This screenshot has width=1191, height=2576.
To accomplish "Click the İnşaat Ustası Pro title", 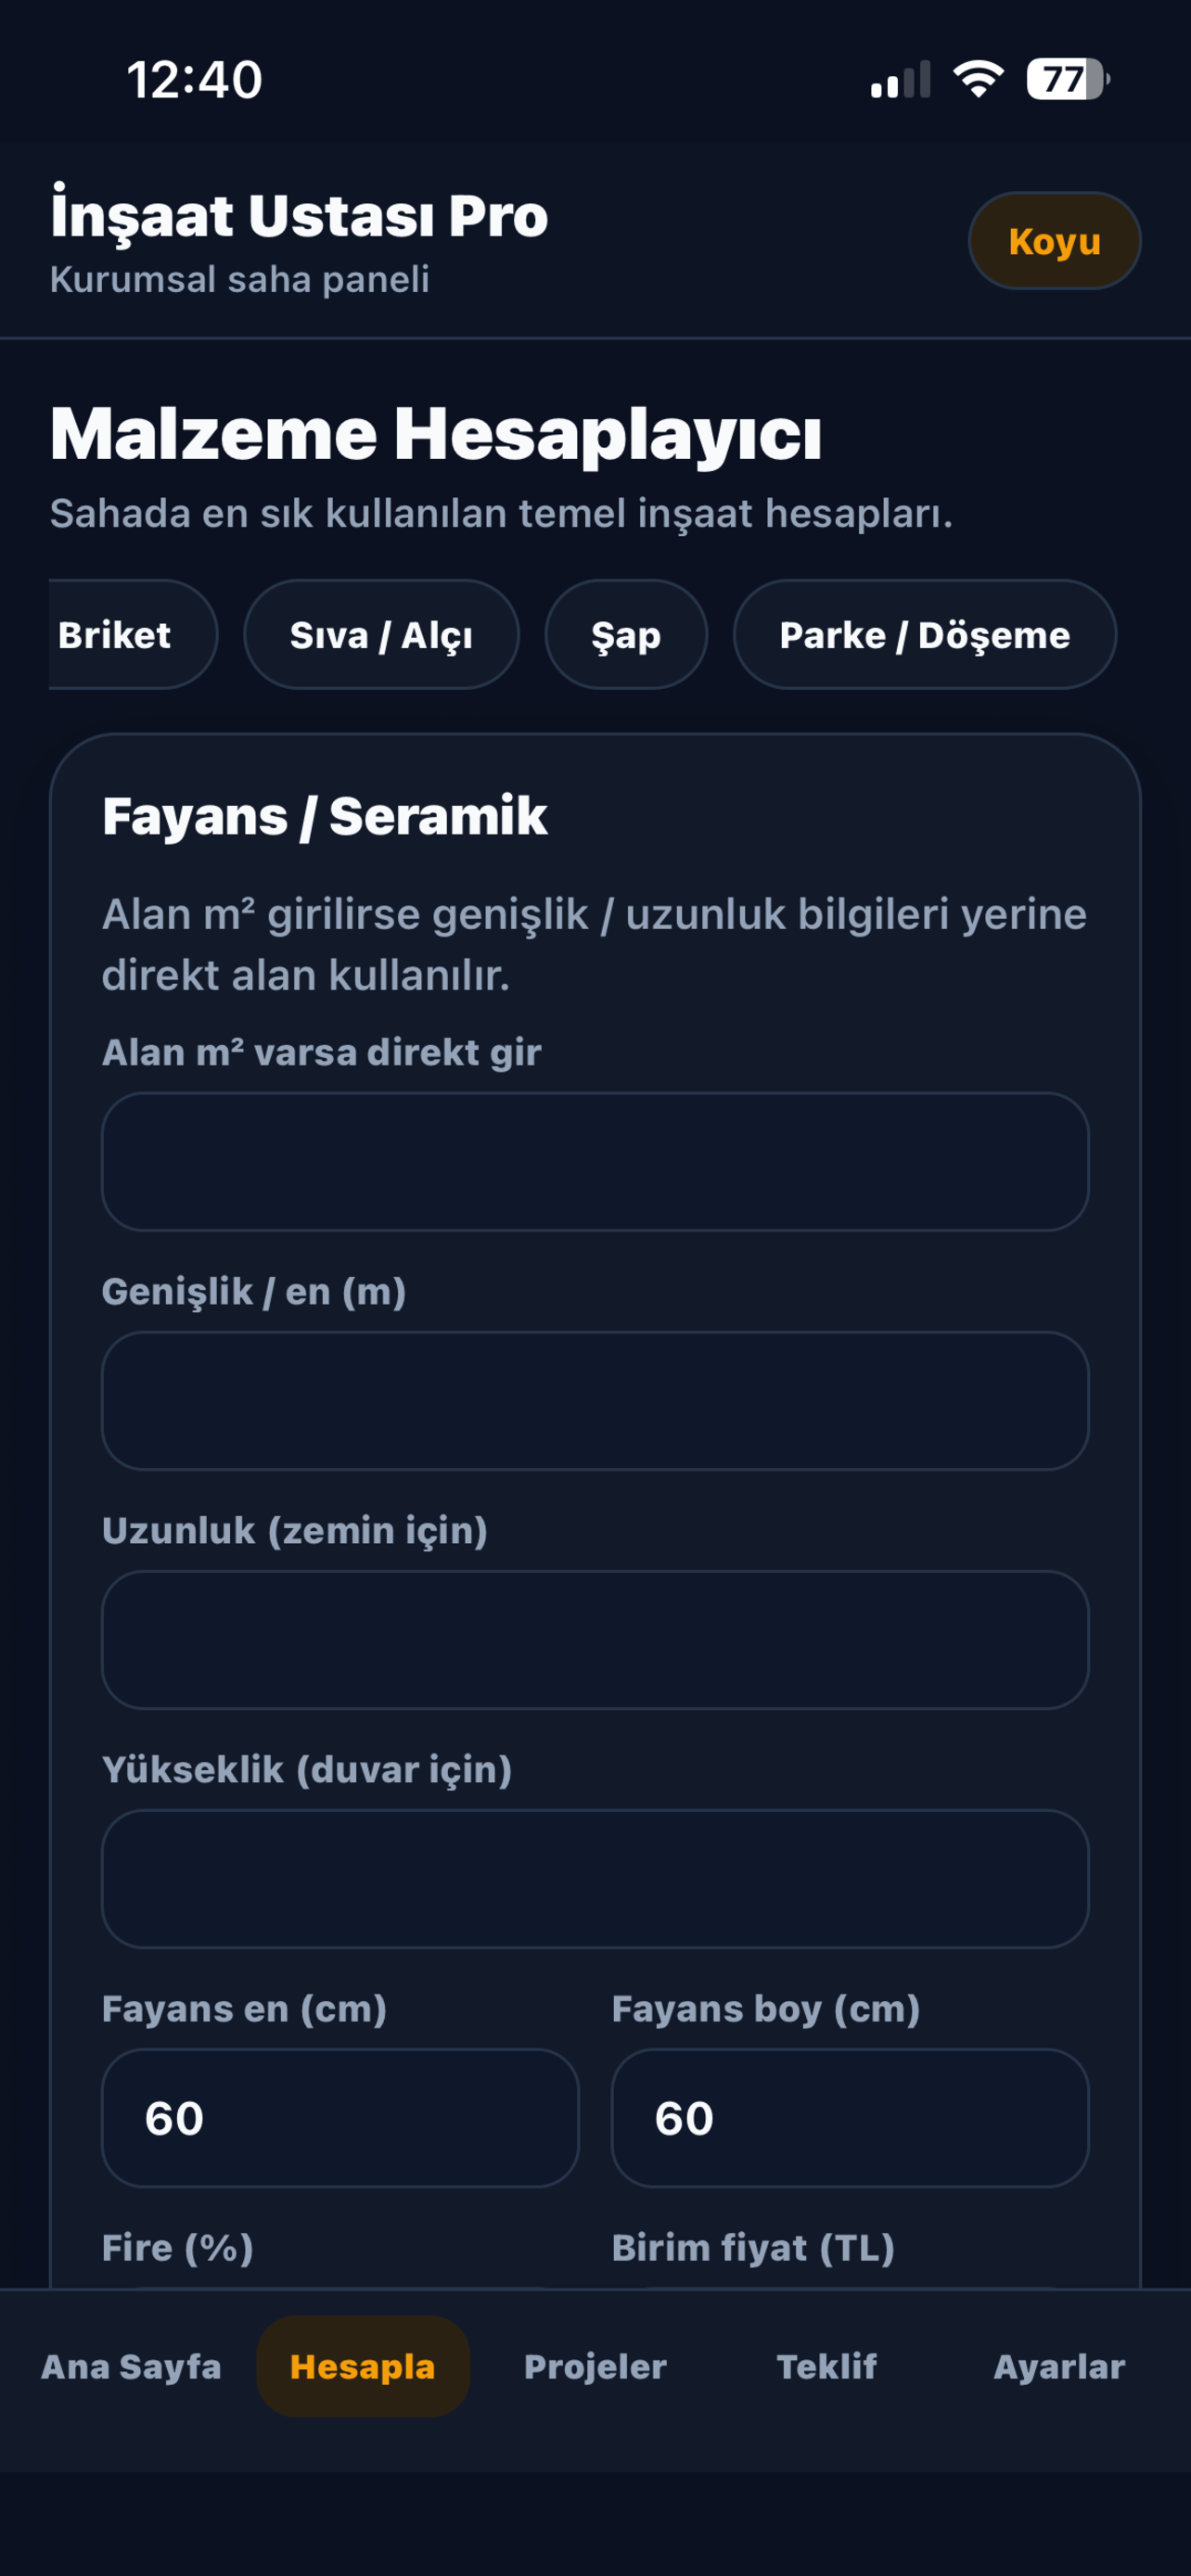I will 299,214.
